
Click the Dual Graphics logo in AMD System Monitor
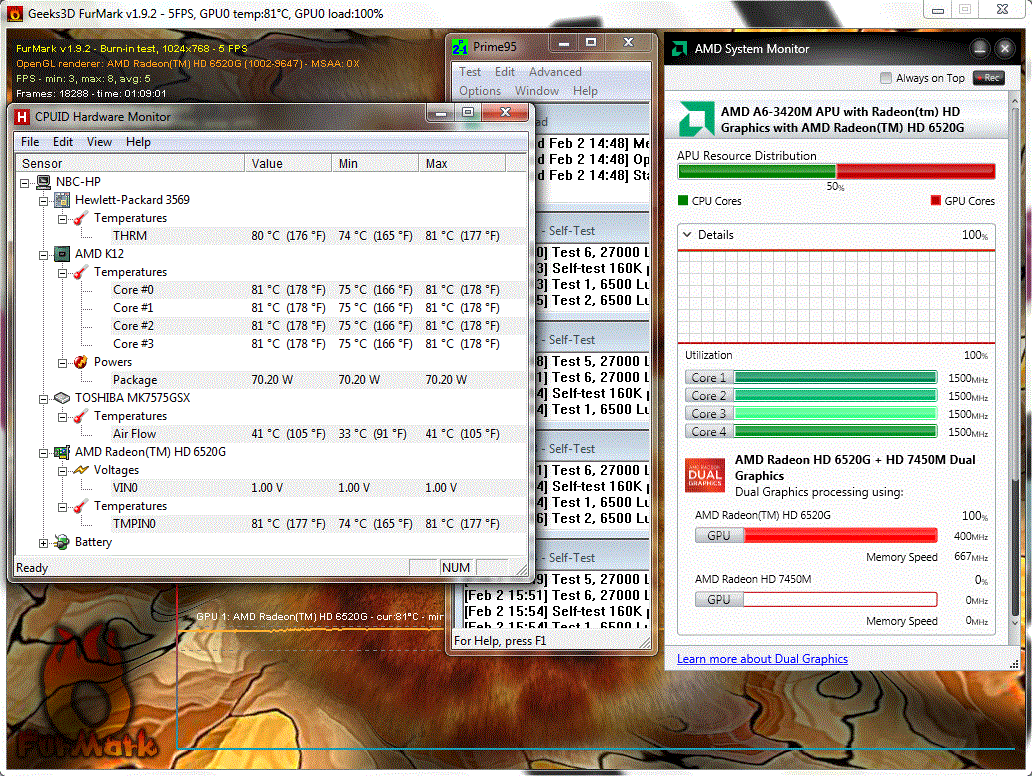[x=705, y=475]
